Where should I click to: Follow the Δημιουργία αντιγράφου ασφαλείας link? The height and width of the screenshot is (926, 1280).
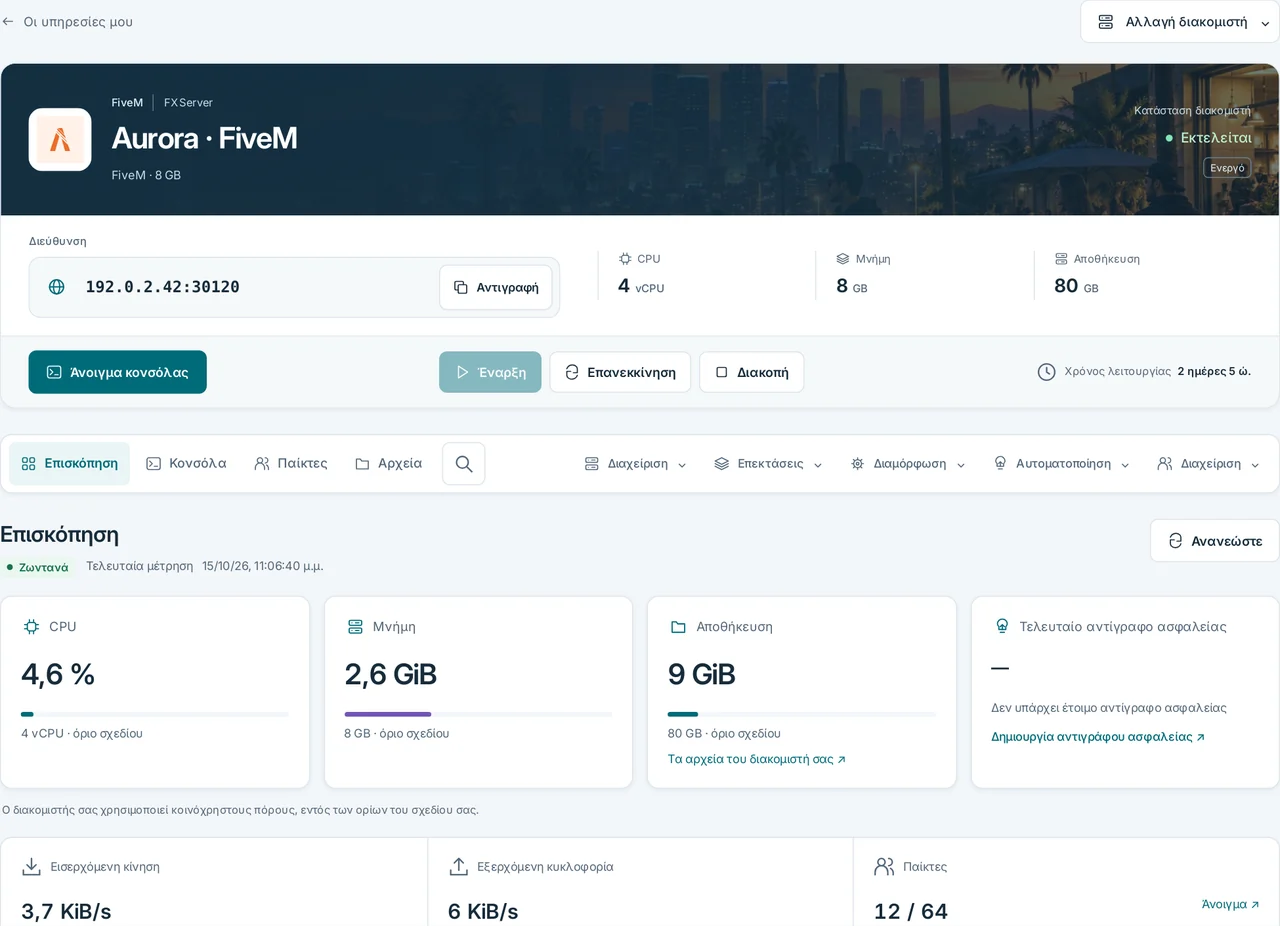coord(1098,737)
